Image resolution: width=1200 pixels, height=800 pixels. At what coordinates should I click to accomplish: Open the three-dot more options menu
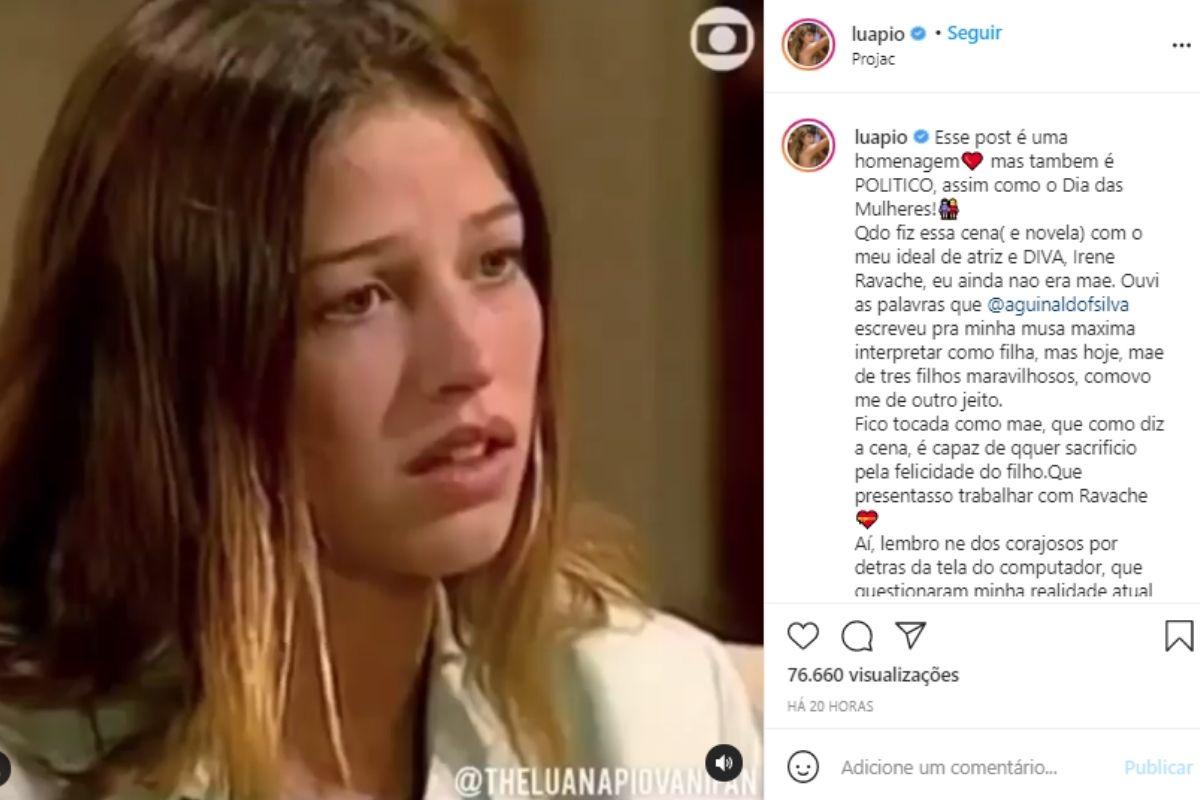point(1180,46)
